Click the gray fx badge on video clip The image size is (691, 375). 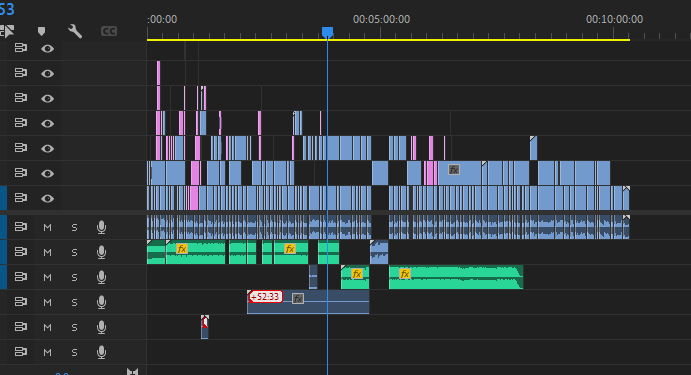[454, 170]
